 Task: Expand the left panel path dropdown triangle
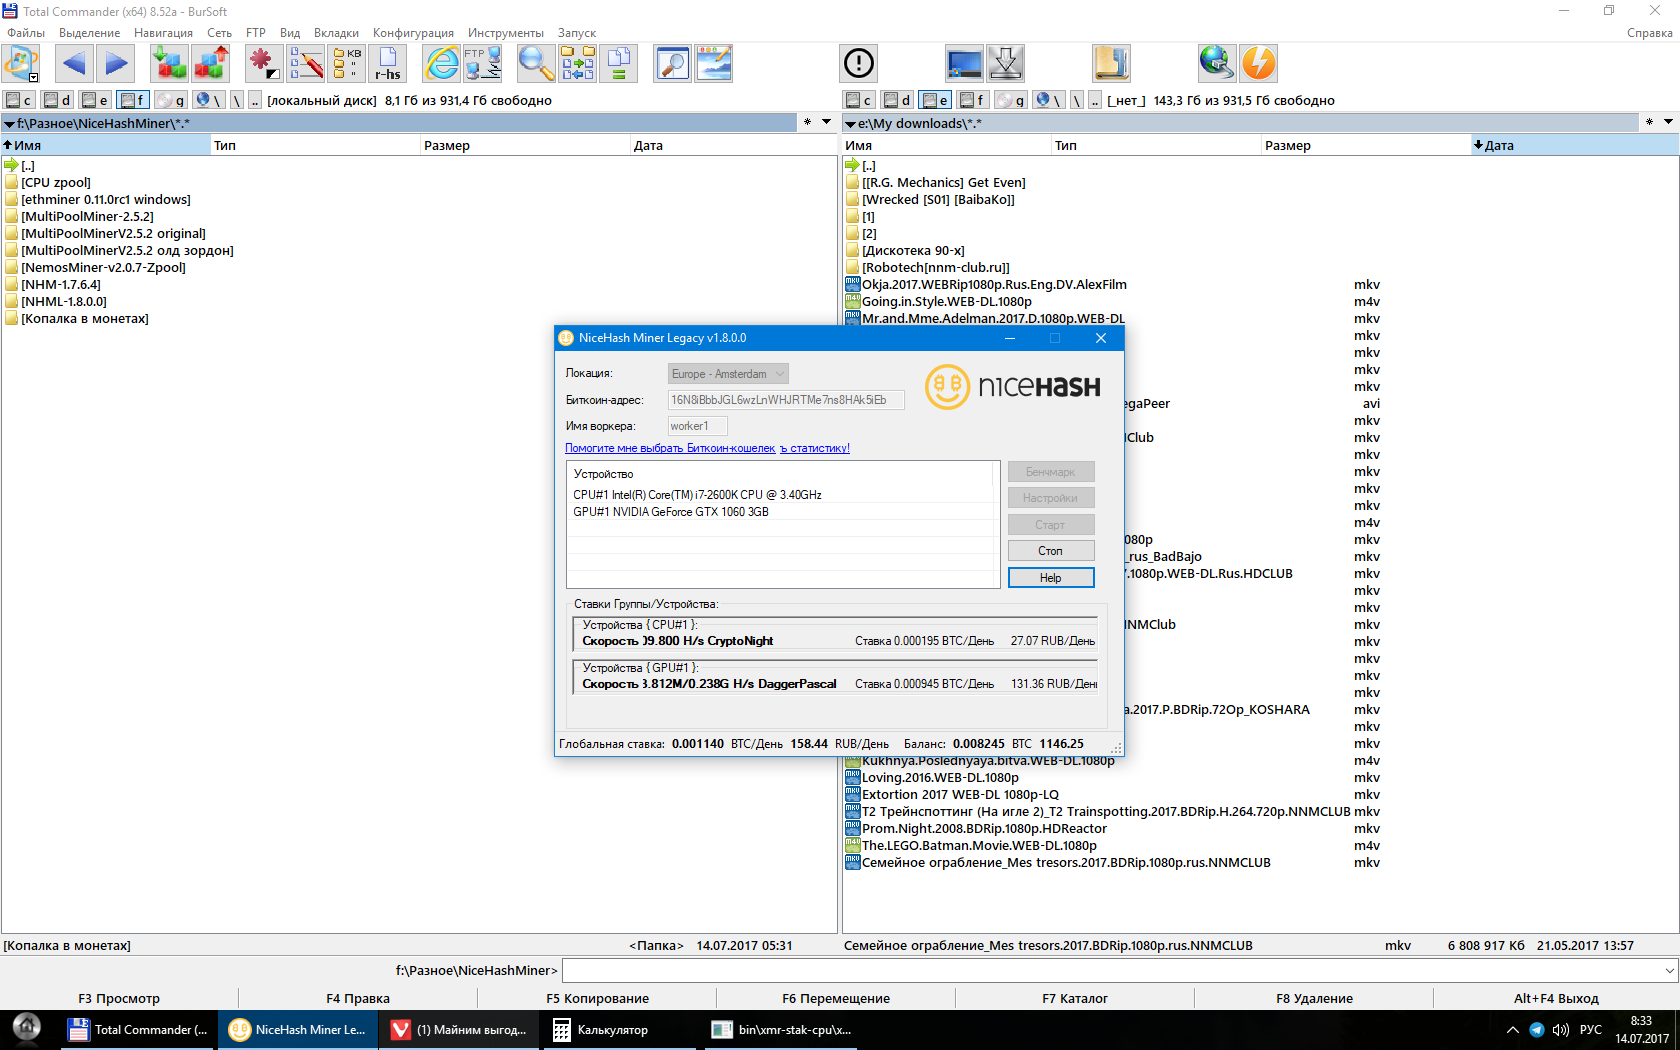[9, 124]
